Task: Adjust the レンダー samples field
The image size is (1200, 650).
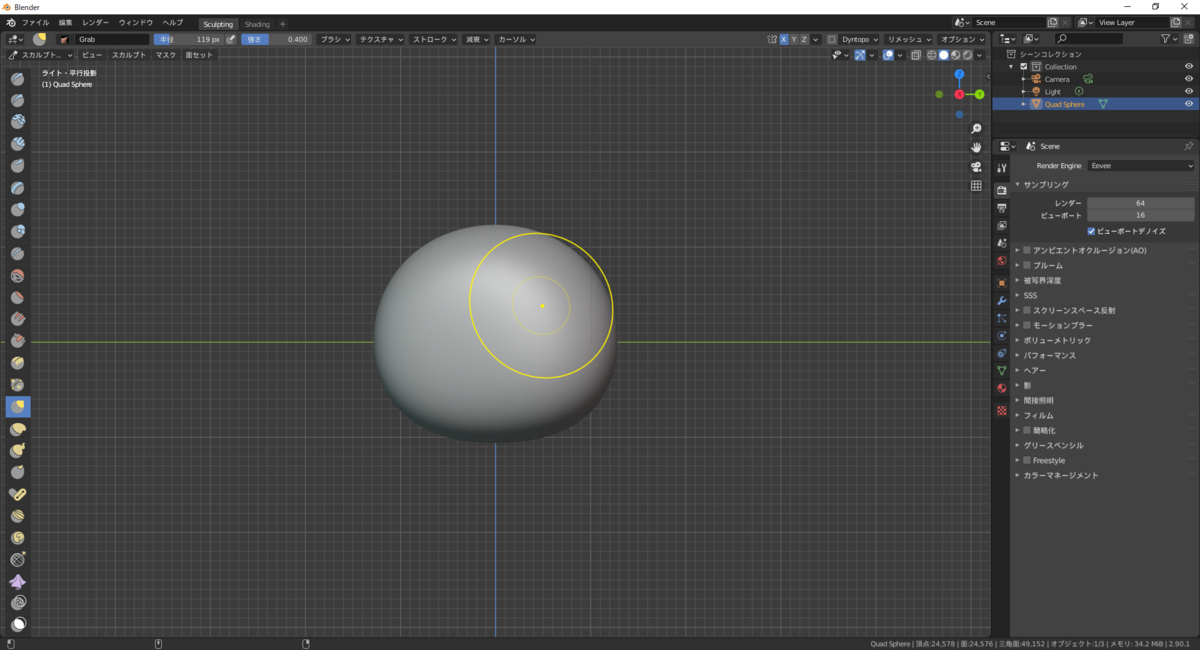Action: pyautogui.click(x=1141, y=203)
